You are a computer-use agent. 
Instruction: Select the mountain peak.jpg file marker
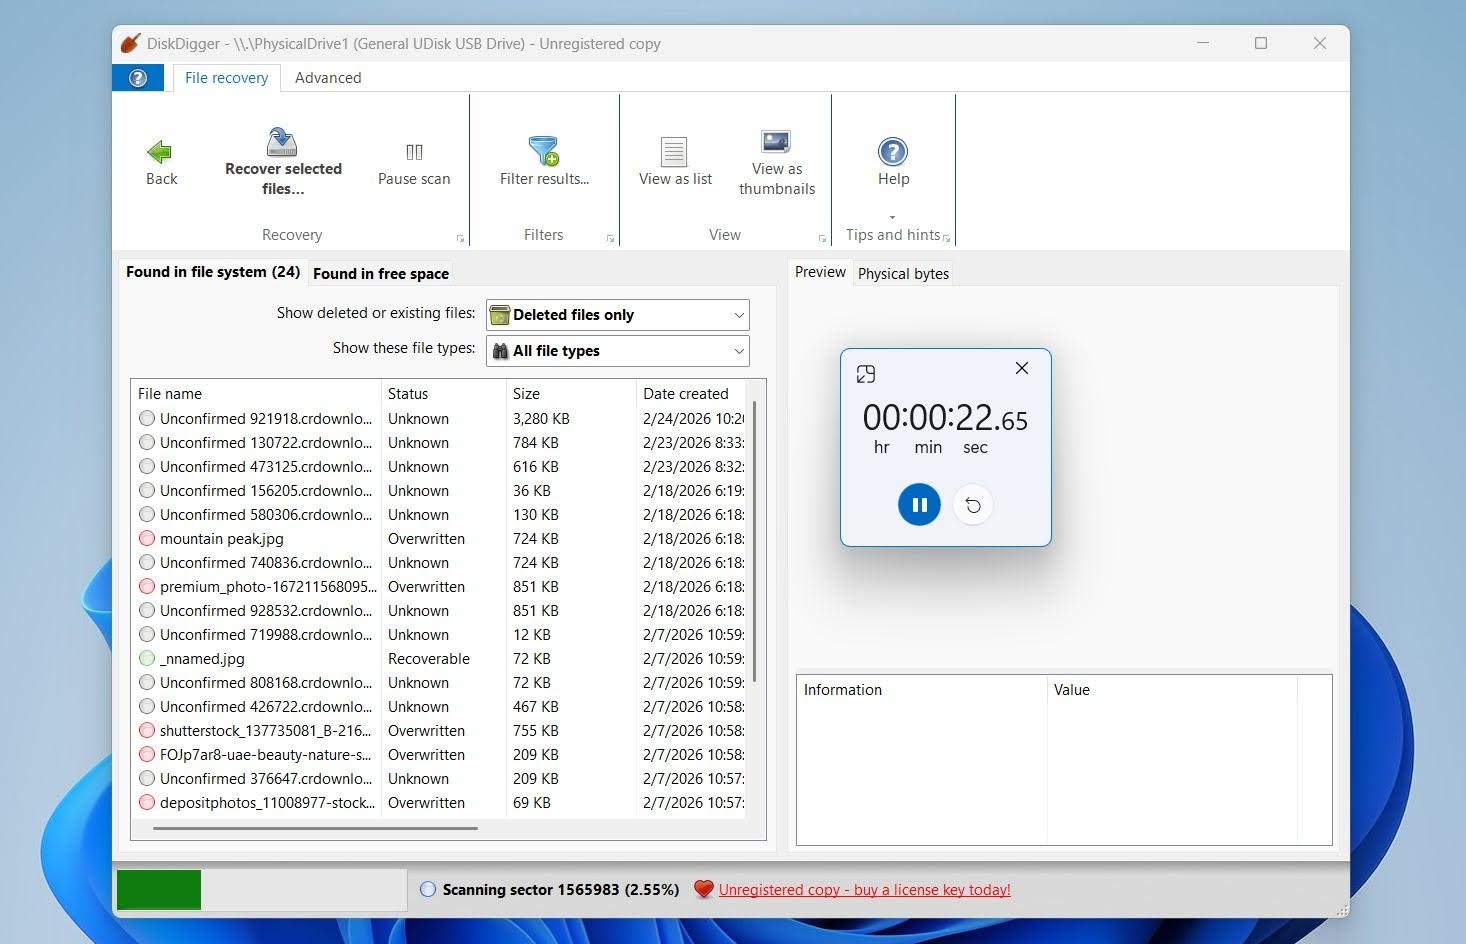(x=147, y=539)
